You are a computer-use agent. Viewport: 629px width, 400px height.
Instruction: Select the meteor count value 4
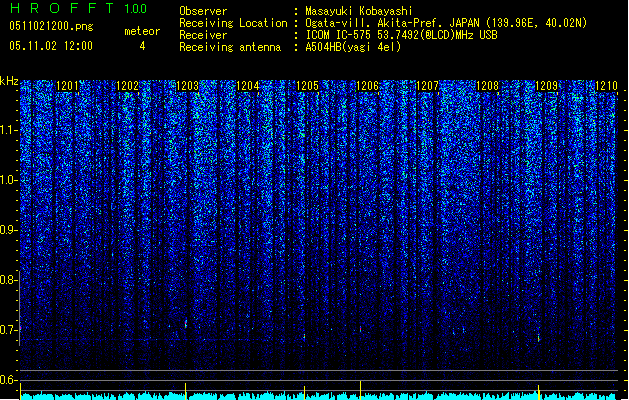point(142,46)
